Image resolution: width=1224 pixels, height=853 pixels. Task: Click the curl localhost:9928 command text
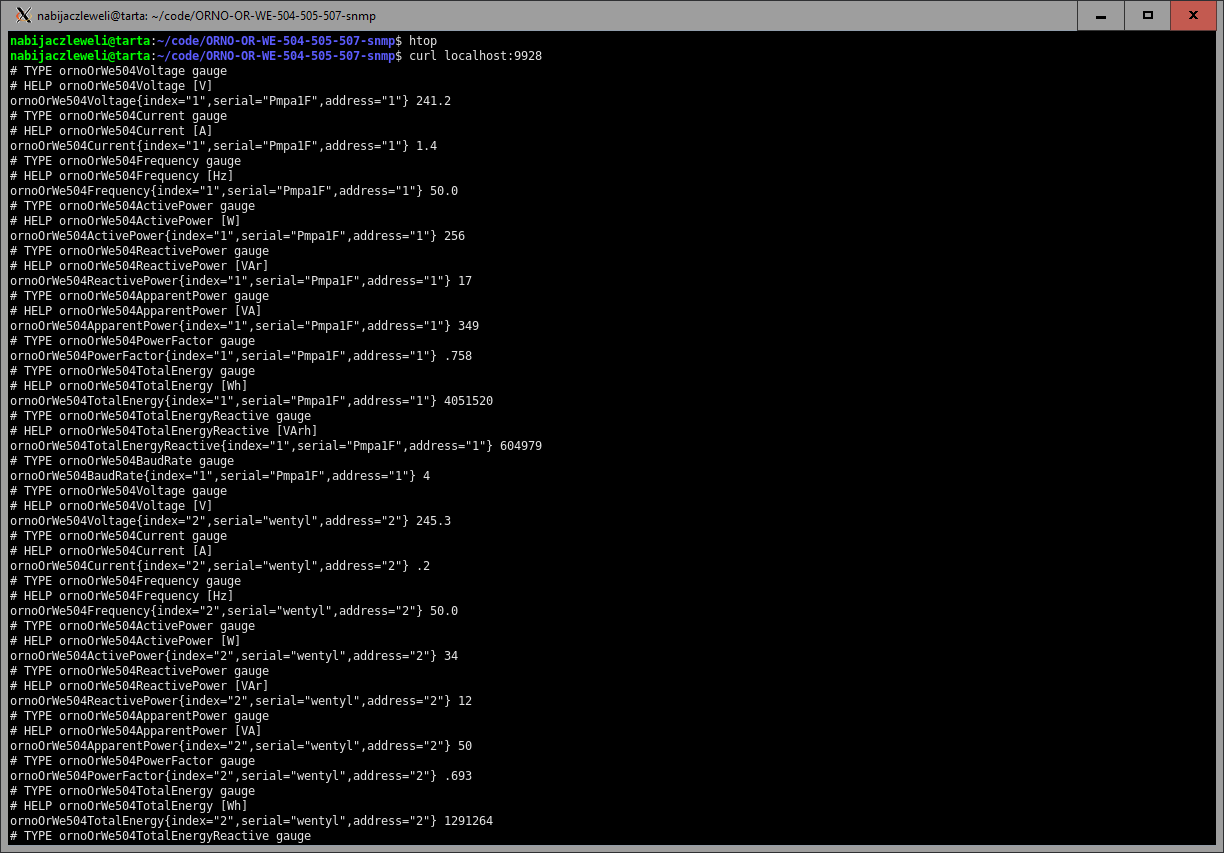[475, 56]
